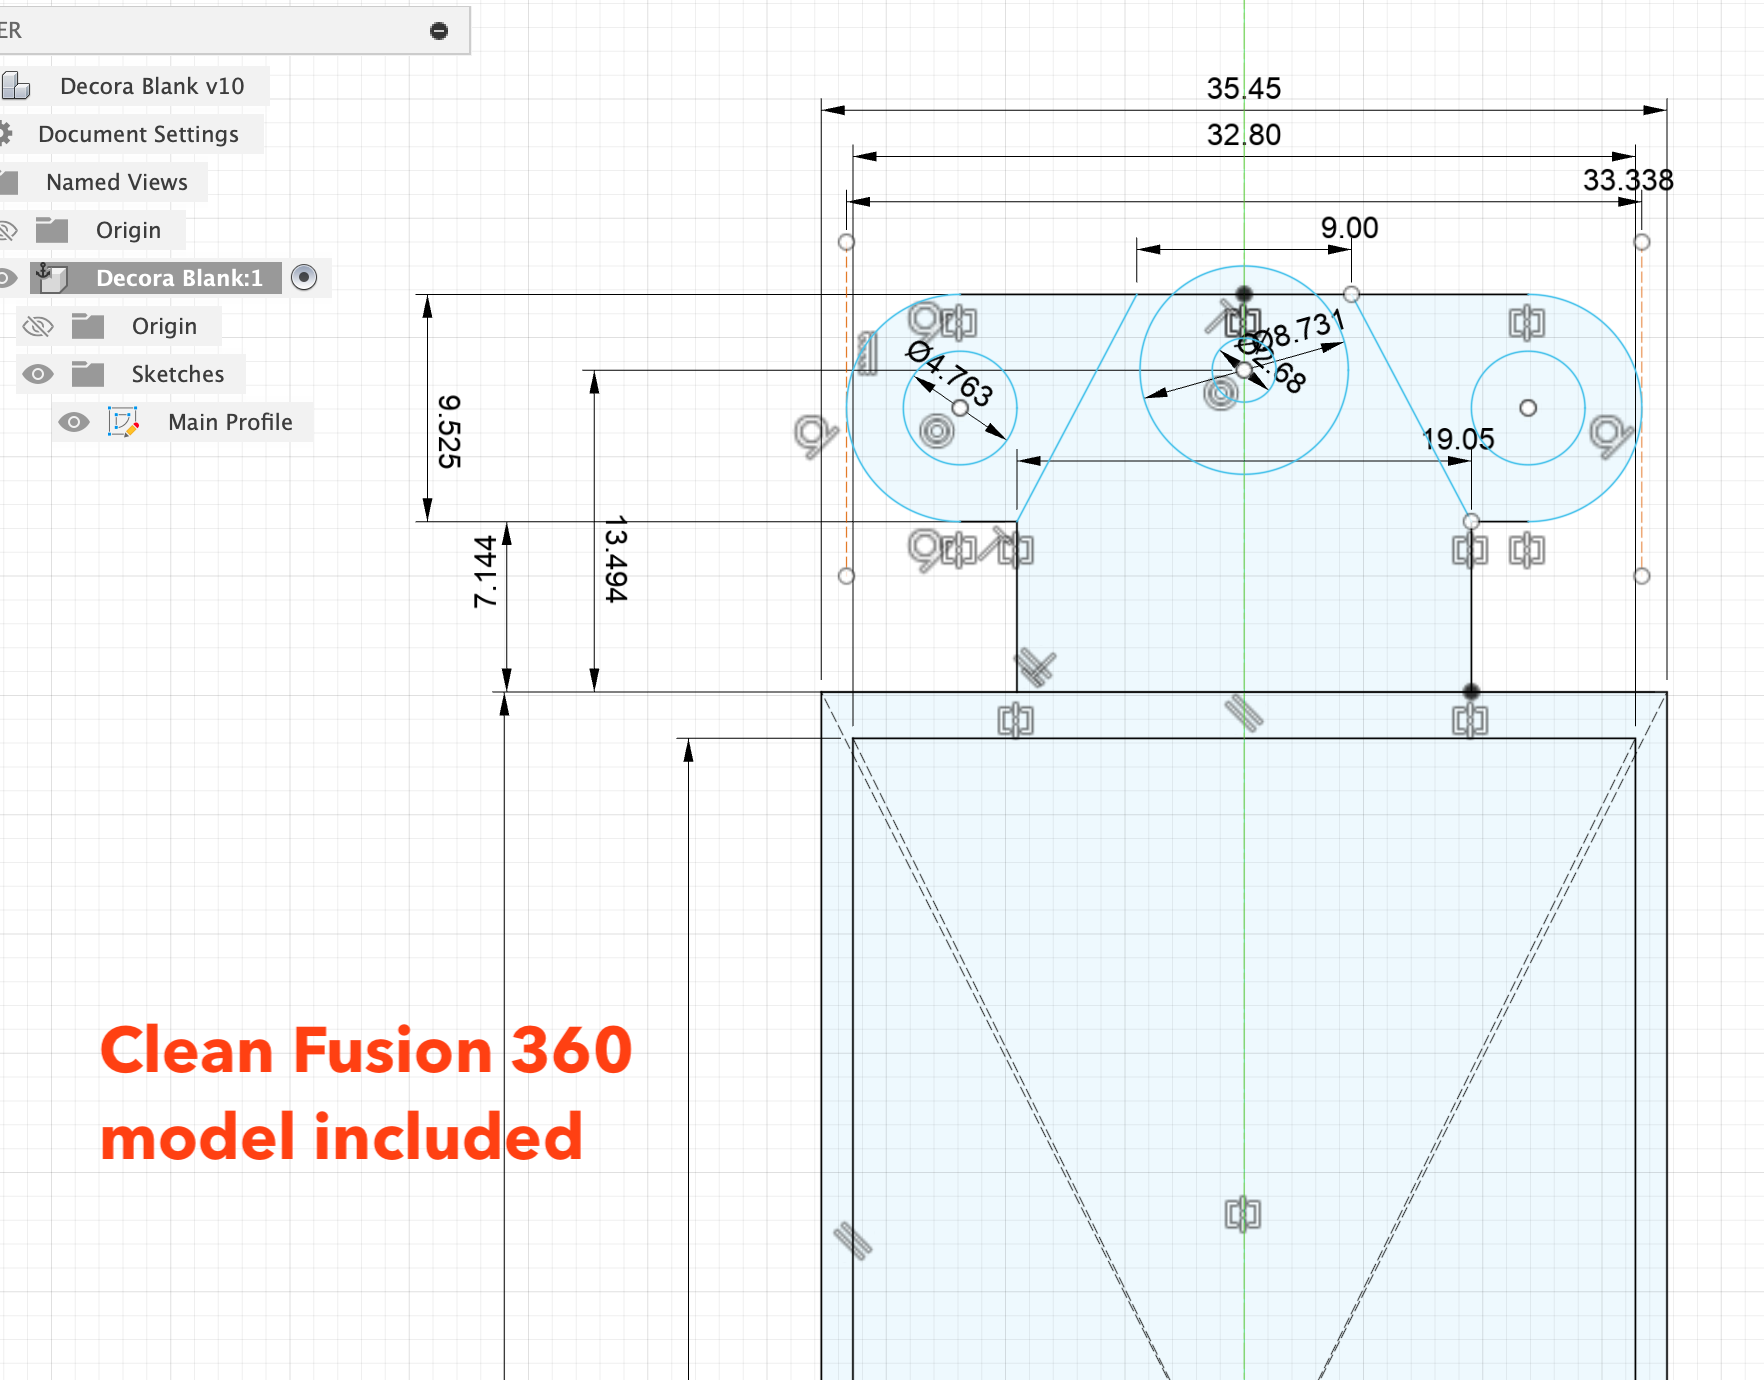1764x1380 pixels.
Task: Click the 32.80 dimension value
Action: coord(1243,135)
